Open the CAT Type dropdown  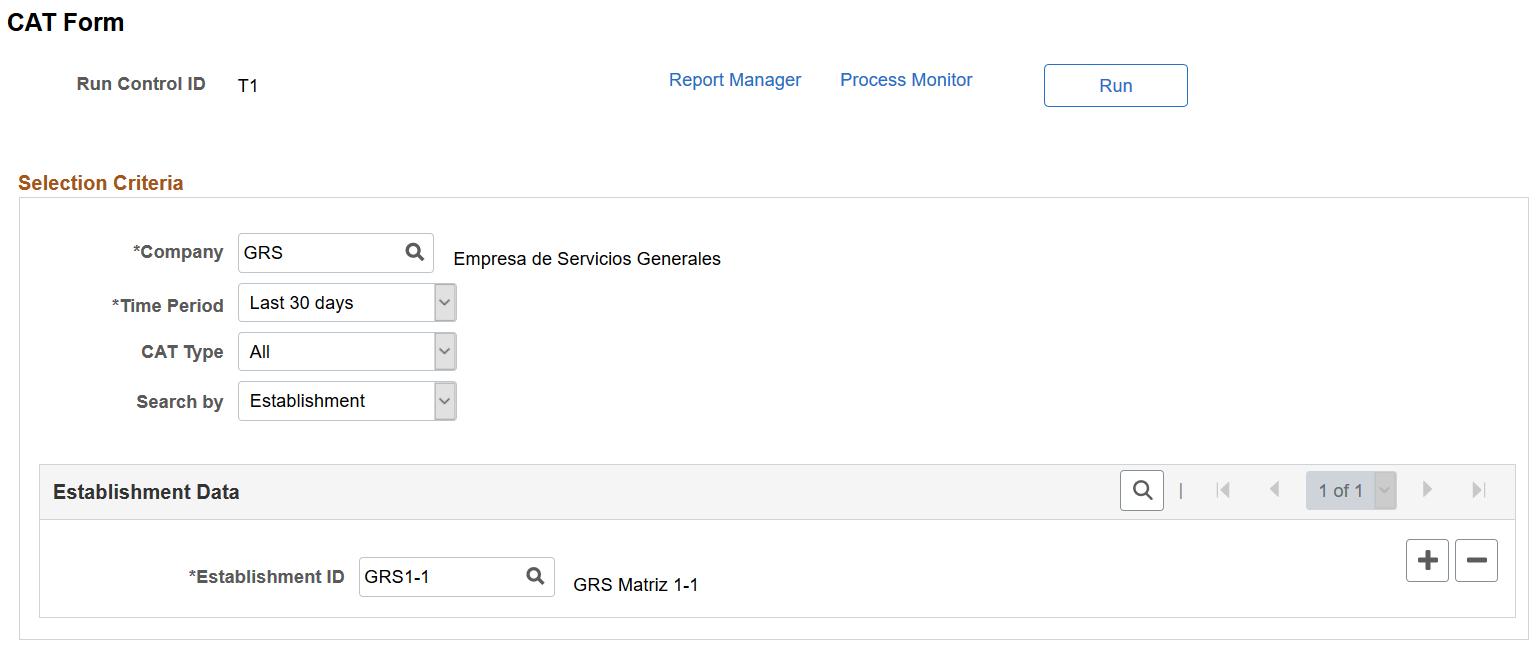pos(347,352)
